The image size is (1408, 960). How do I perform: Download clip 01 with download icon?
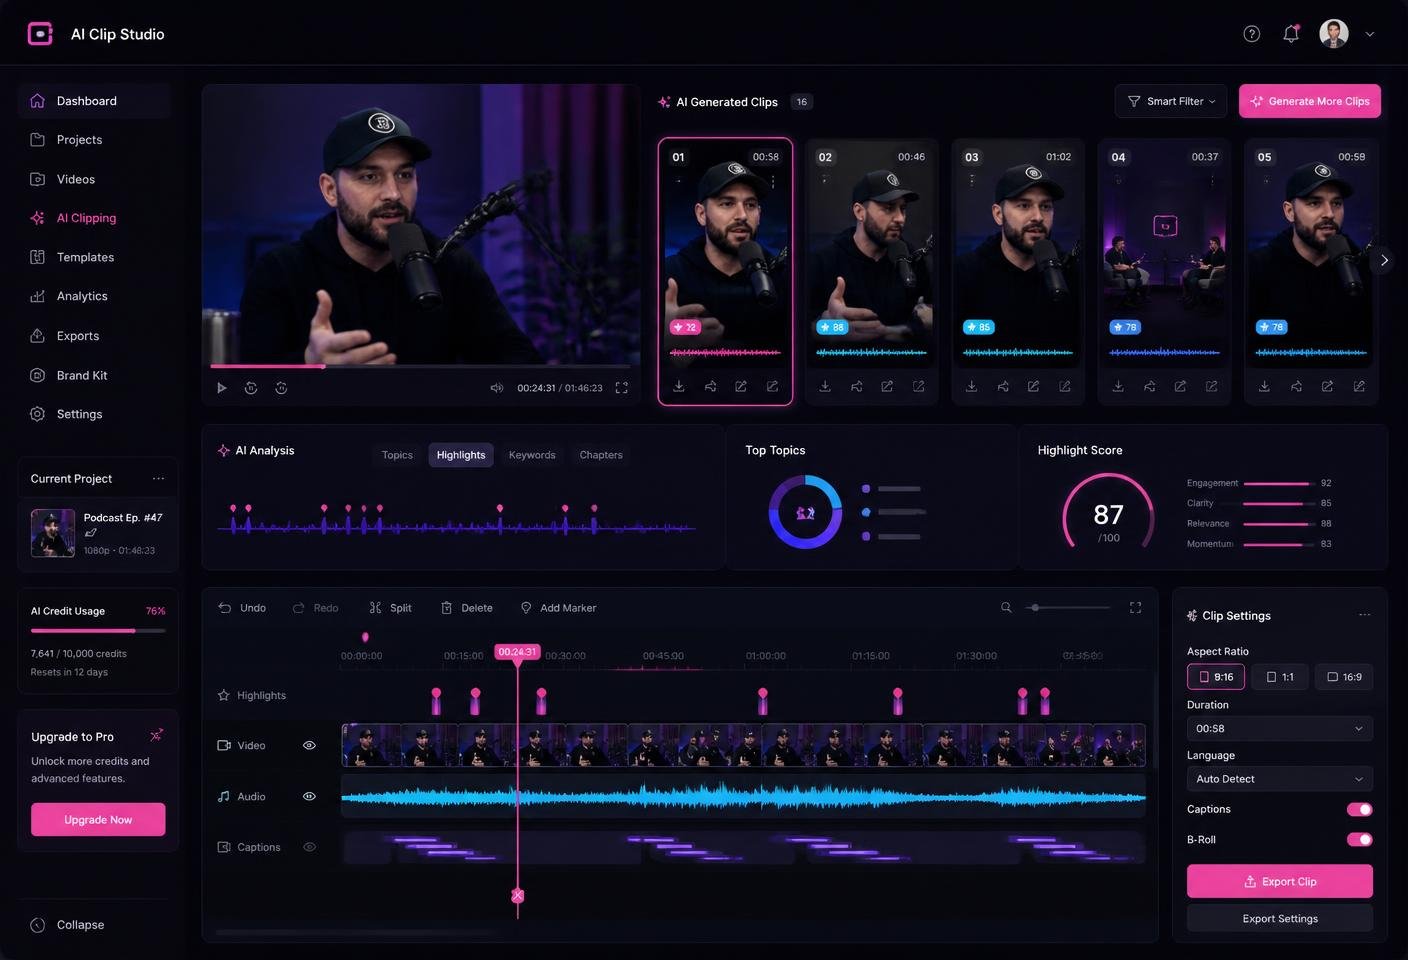tap(678, 386)
